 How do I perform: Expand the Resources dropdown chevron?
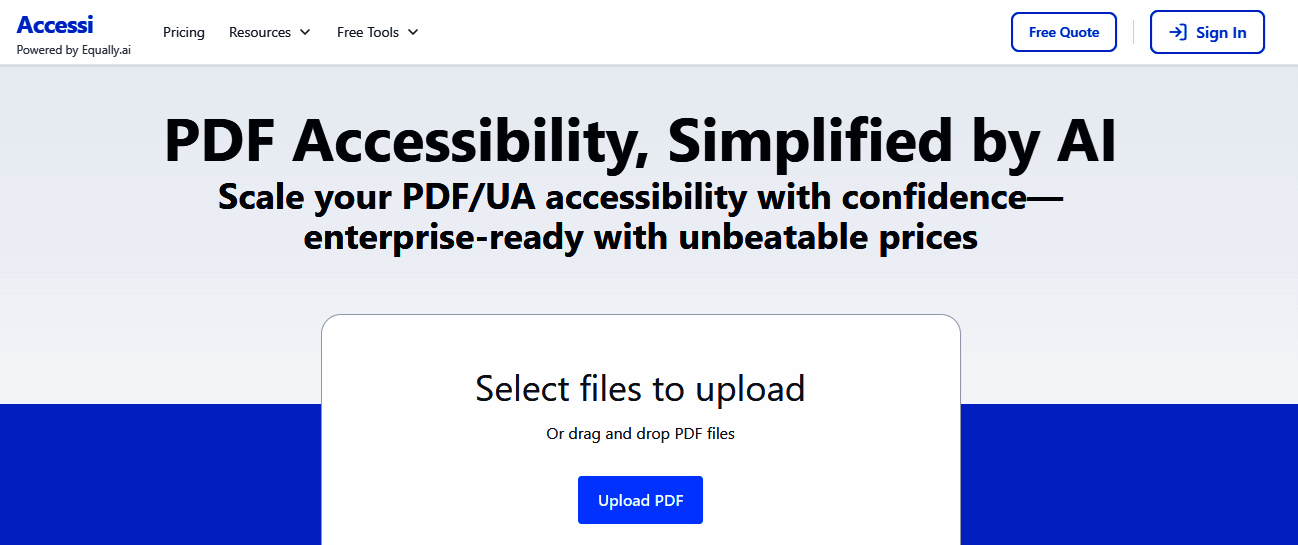306,33
